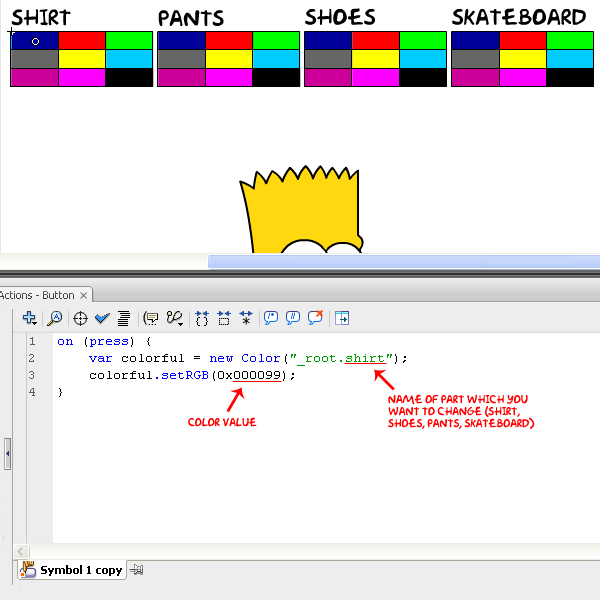Image resolution: width=600 pixels, height=600 pixels.
Task: Pick the red SHOES swatch
Action: point(375,41)
